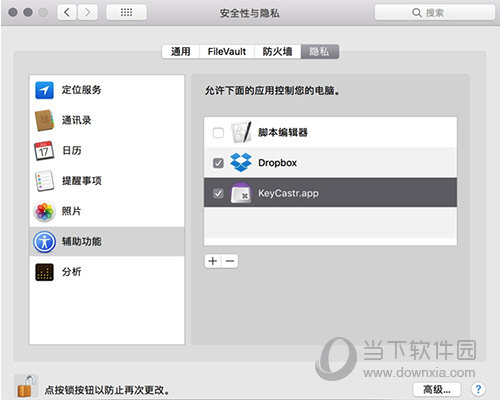This screenshot has height=402, width=500.
Task: Add an app with the plus button
Action: point(213,261)
